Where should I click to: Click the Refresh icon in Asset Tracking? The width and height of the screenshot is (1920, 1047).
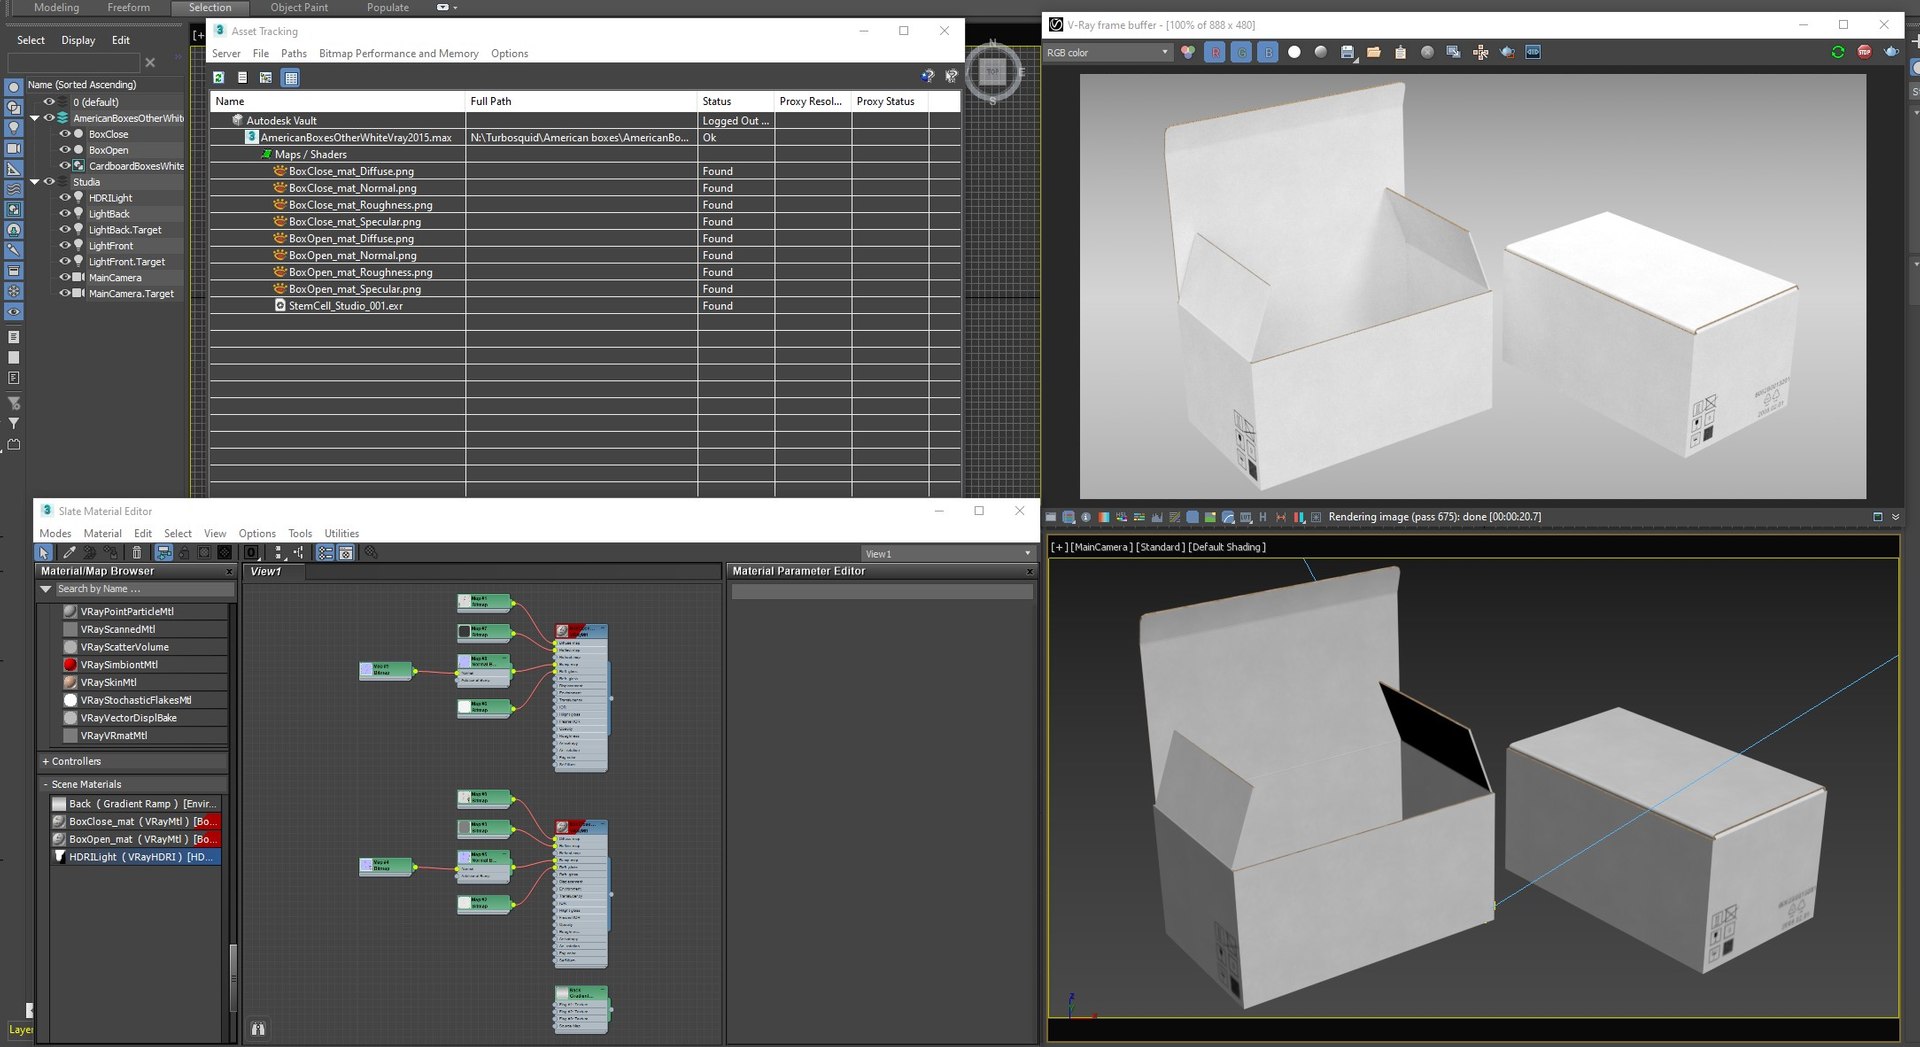[x=219, y=77]
